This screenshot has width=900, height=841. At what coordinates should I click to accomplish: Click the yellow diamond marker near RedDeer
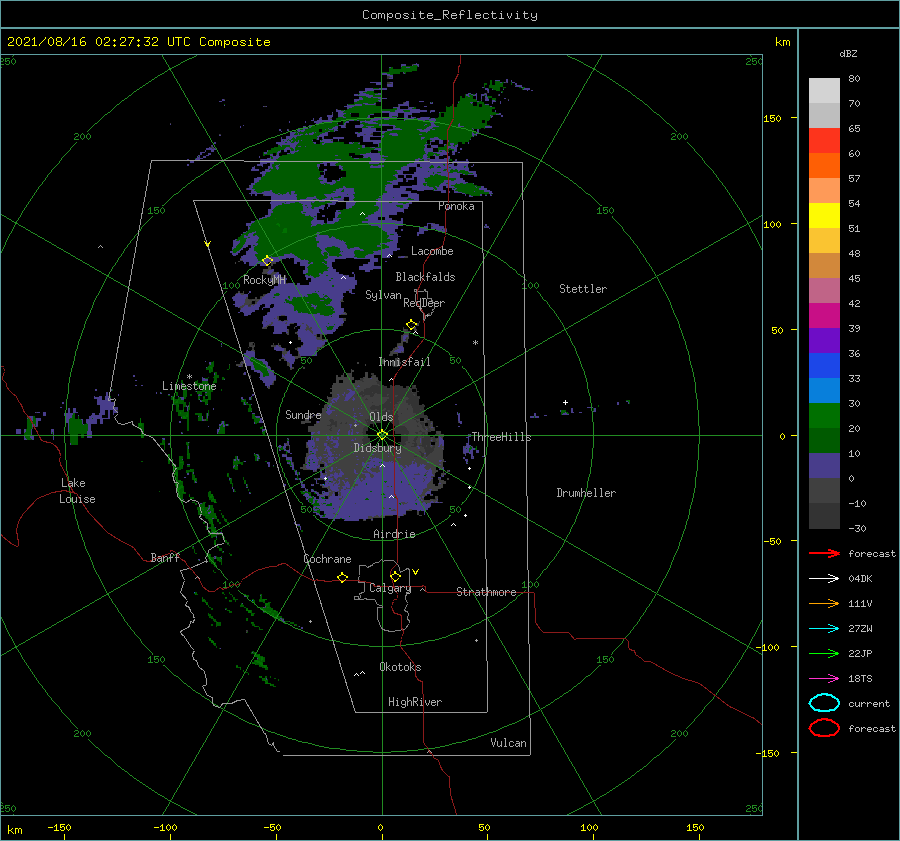click(411, 325)
